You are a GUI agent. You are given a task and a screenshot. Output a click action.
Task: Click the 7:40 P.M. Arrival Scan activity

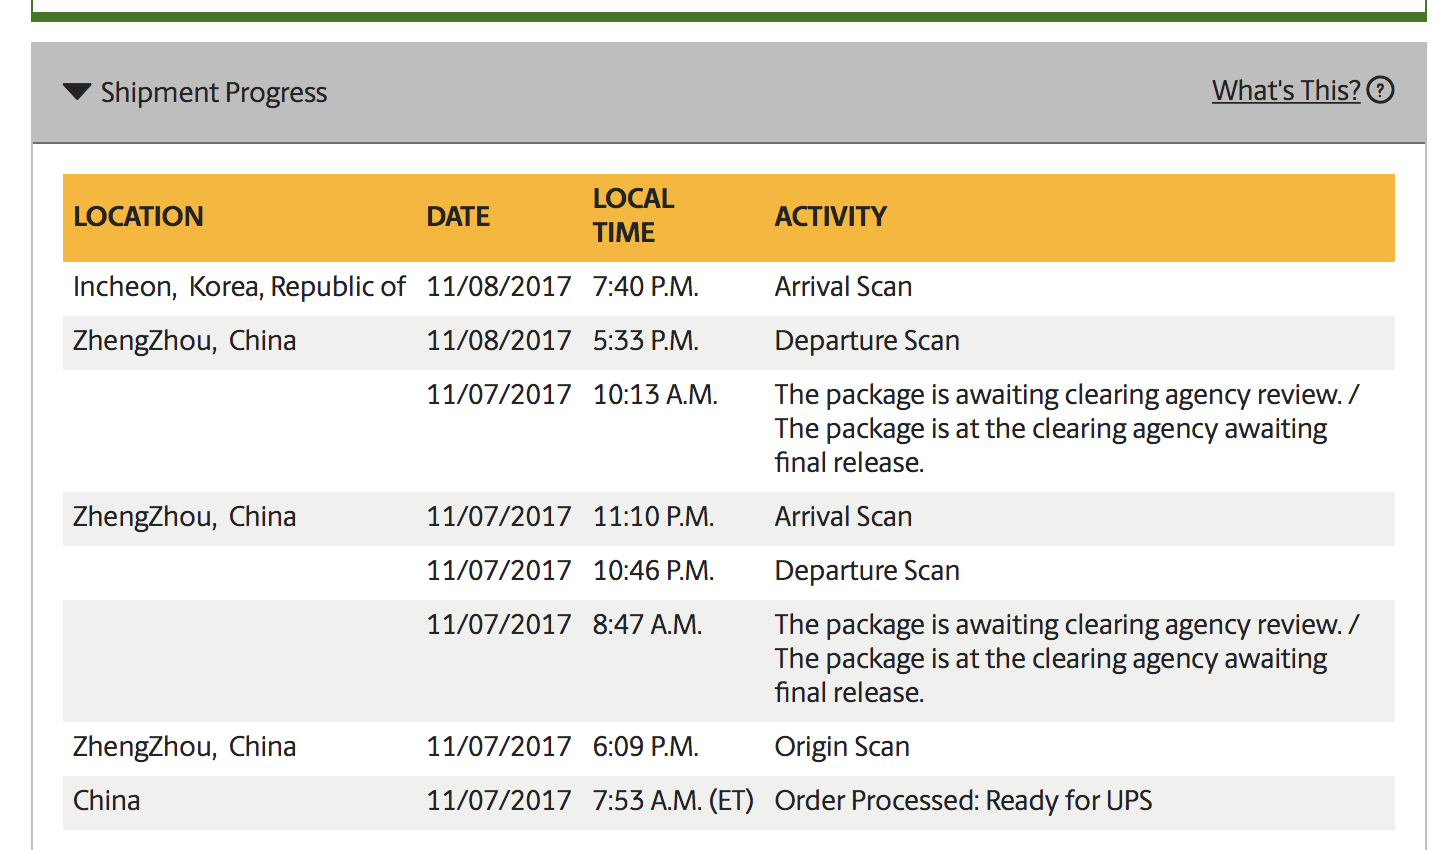pos(843,287)
